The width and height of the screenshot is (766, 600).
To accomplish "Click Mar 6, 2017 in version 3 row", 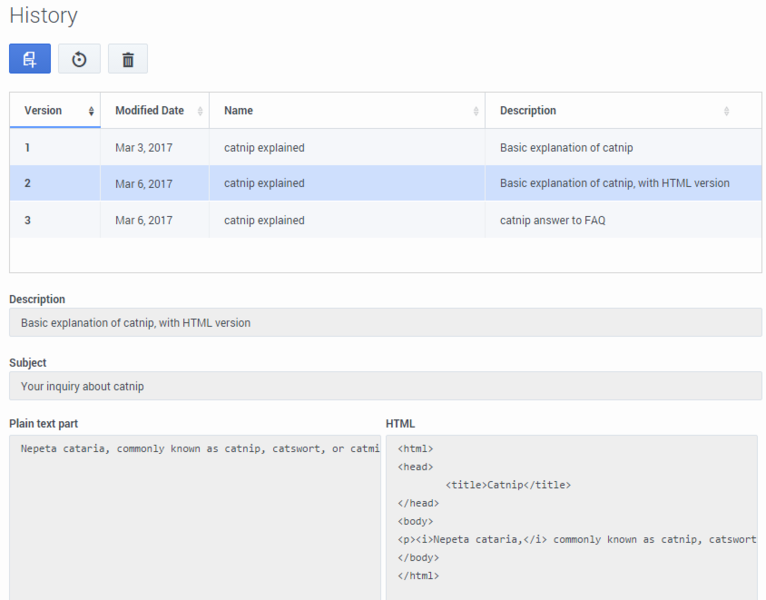I will point(155,220).
